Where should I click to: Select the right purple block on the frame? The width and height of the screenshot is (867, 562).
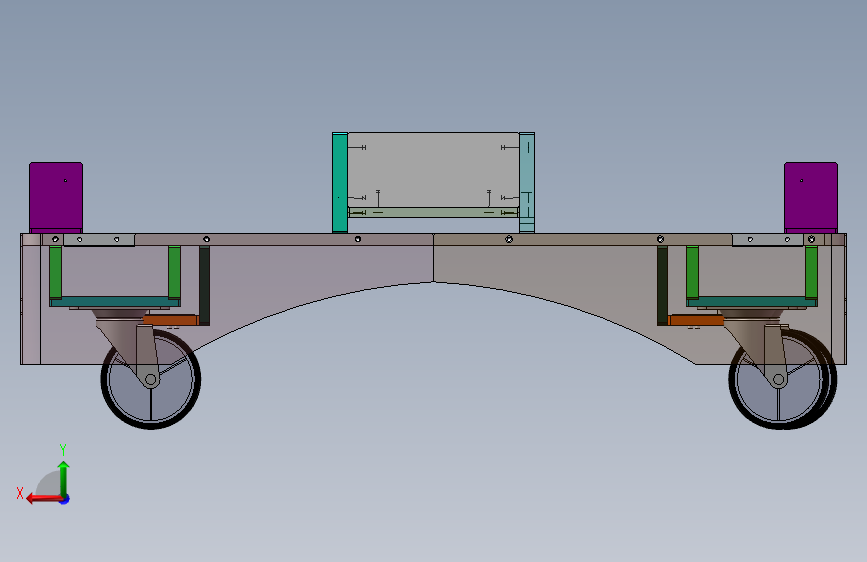[x=811, y=197]
